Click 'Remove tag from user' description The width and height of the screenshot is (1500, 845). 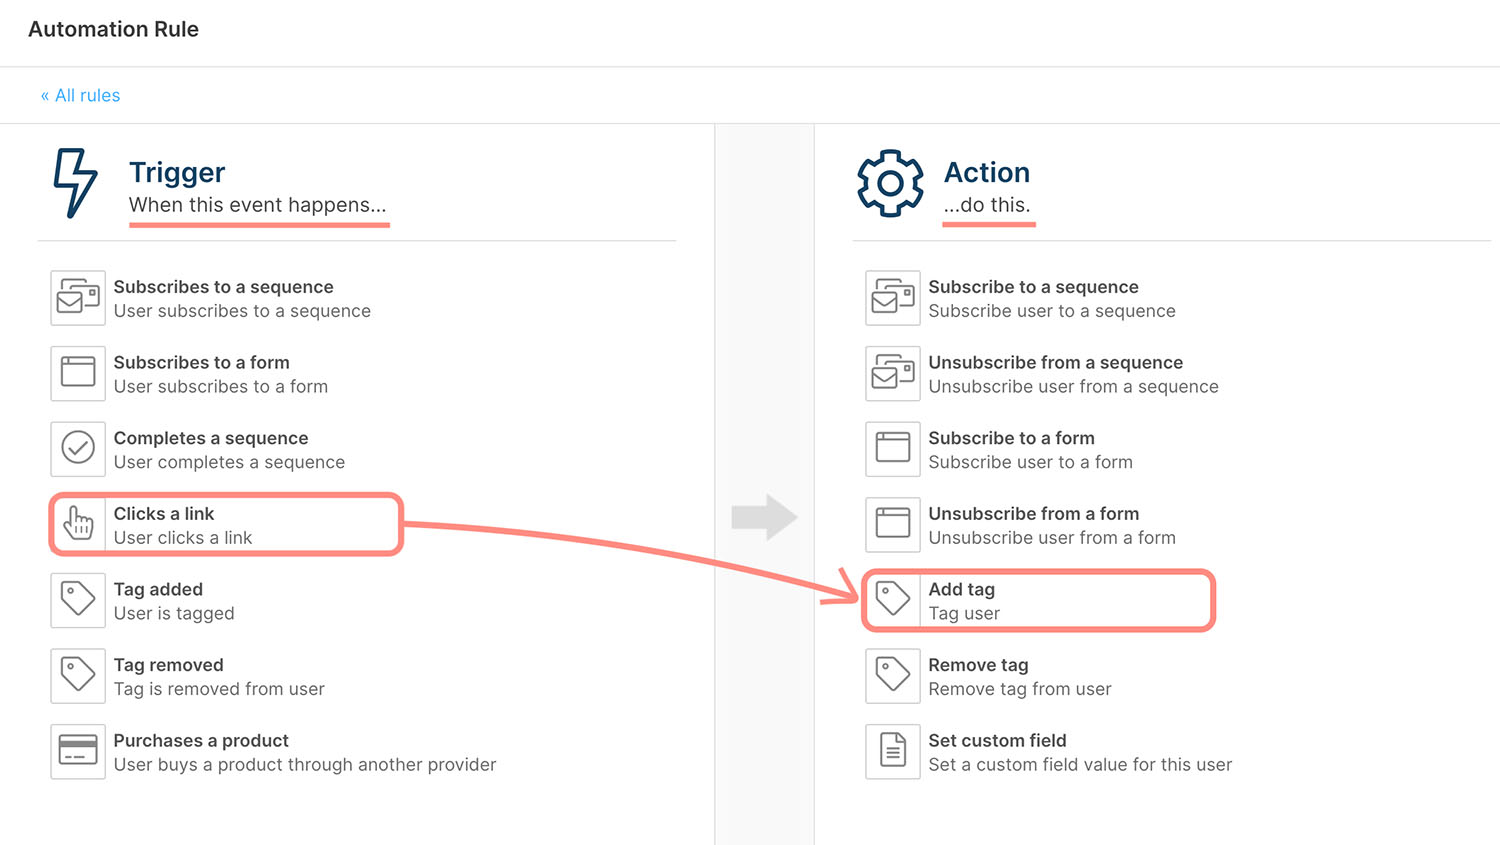coord(1020,689)
